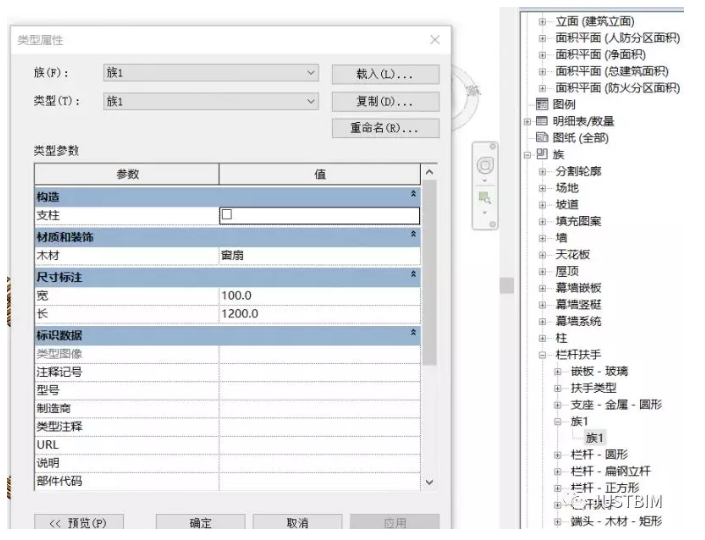This screenshot has height=540, width=705.
Task: Click the 注释记号 value field
Action: pyautogui.click(x=320, y=372)
